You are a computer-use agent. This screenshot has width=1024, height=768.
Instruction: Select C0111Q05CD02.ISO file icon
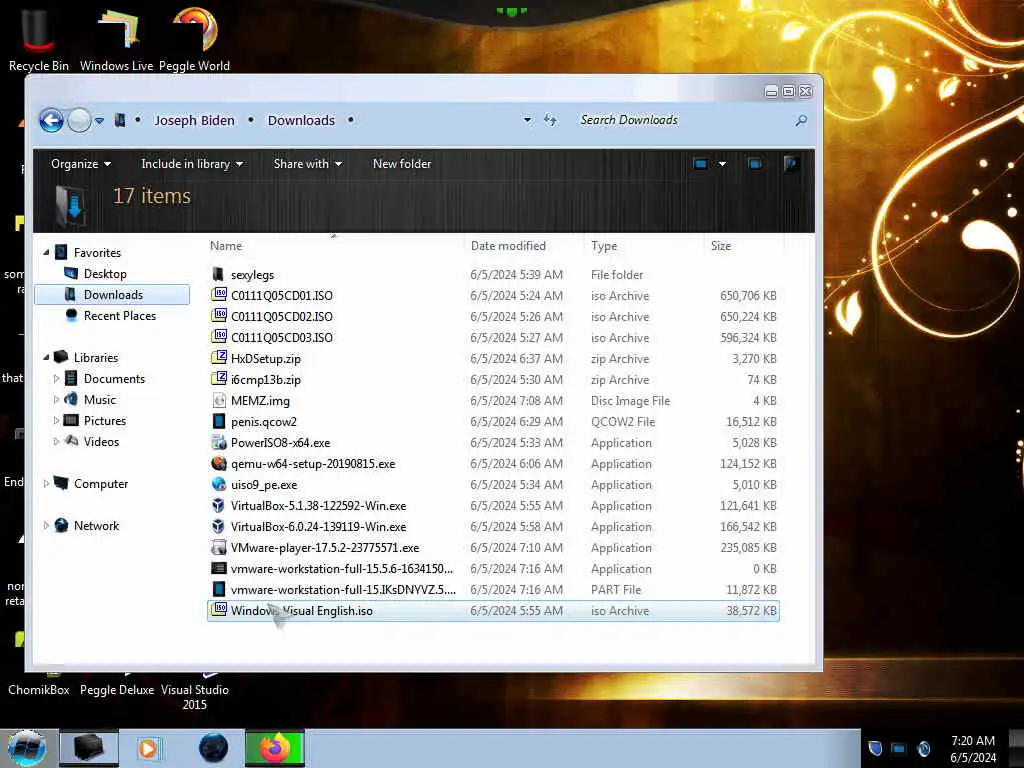coord(219,316)
